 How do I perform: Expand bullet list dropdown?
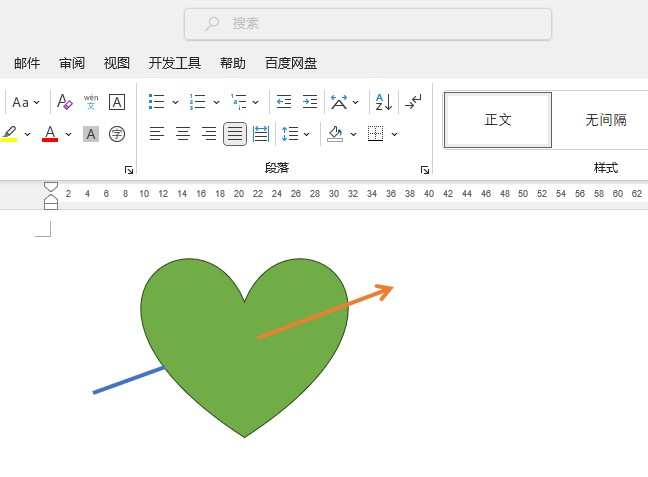[x=175, y=102]
